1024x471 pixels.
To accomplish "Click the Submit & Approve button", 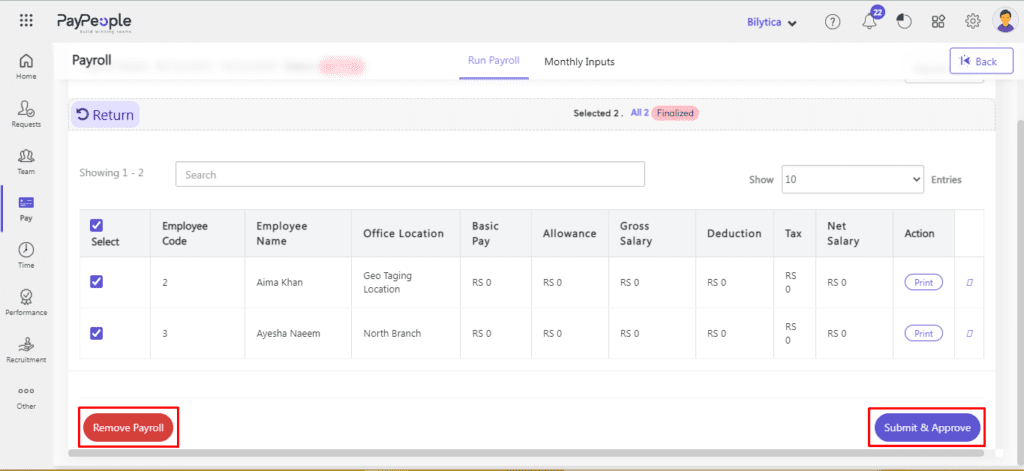I will coord(927,428).
